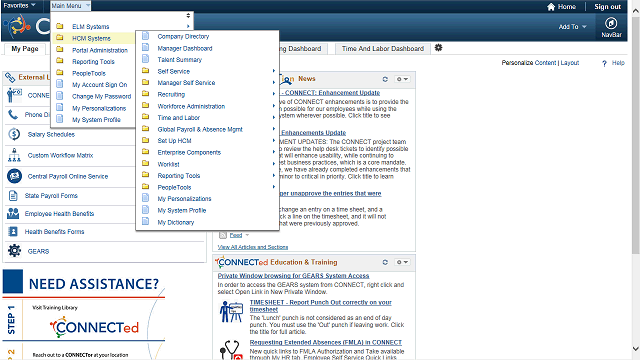Open Global Payroll & Absence Mgmt submenu
640x360 pixels.
coord(200,129)
